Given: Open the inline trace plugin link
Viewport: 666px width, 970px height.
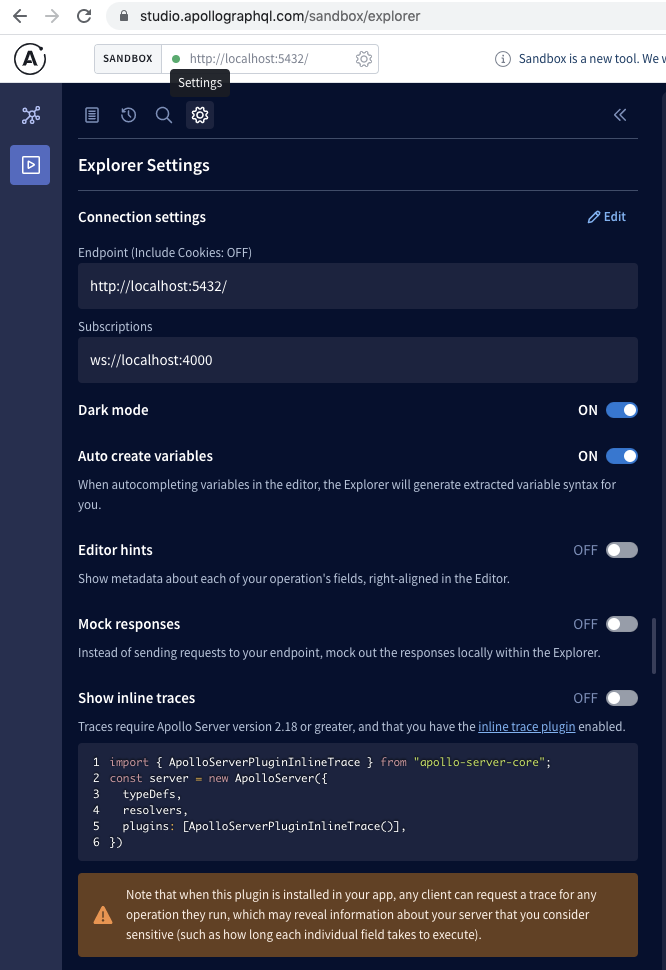Looking at the screenshot, I should click(x=526, y=727).
